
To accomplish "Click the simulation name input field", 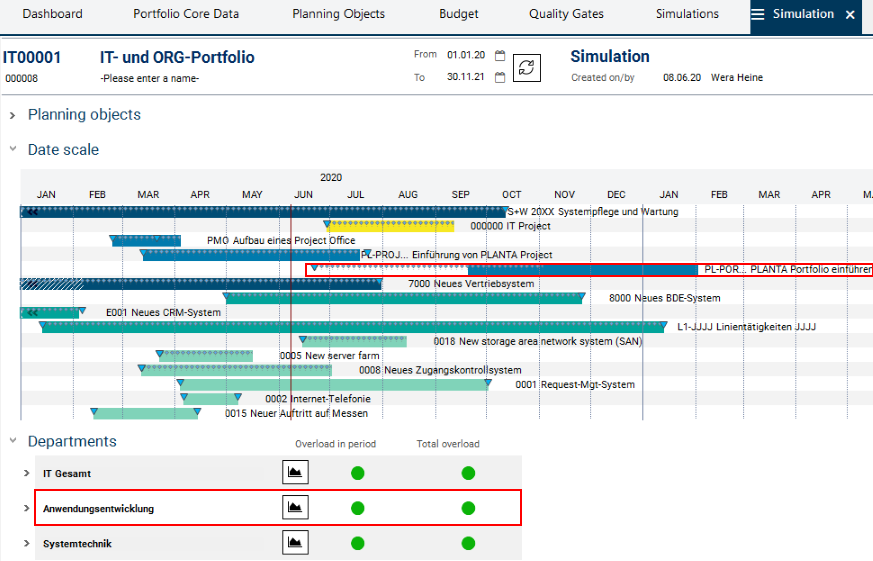I will (x=150, y=78).
